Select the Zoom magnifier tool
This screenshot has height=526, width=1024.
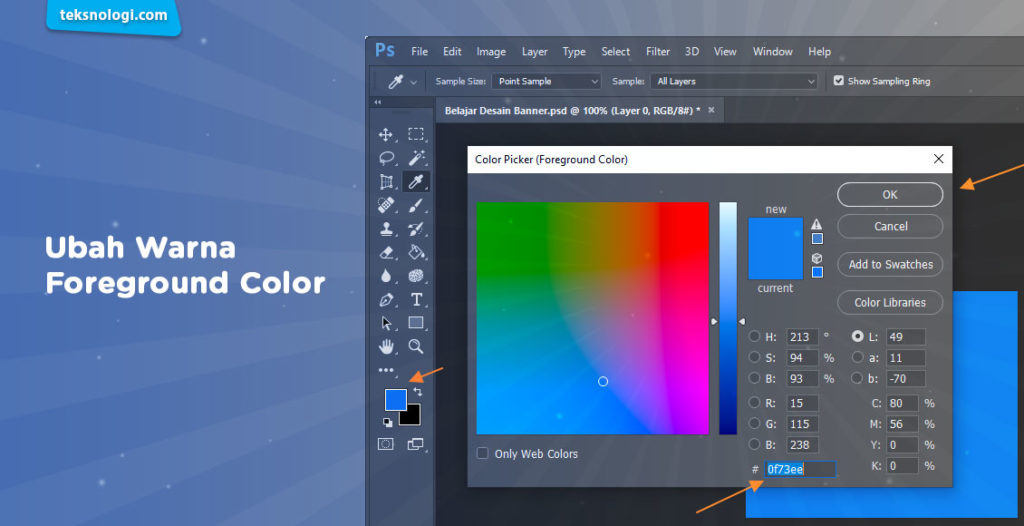click(x=416, y=346)
